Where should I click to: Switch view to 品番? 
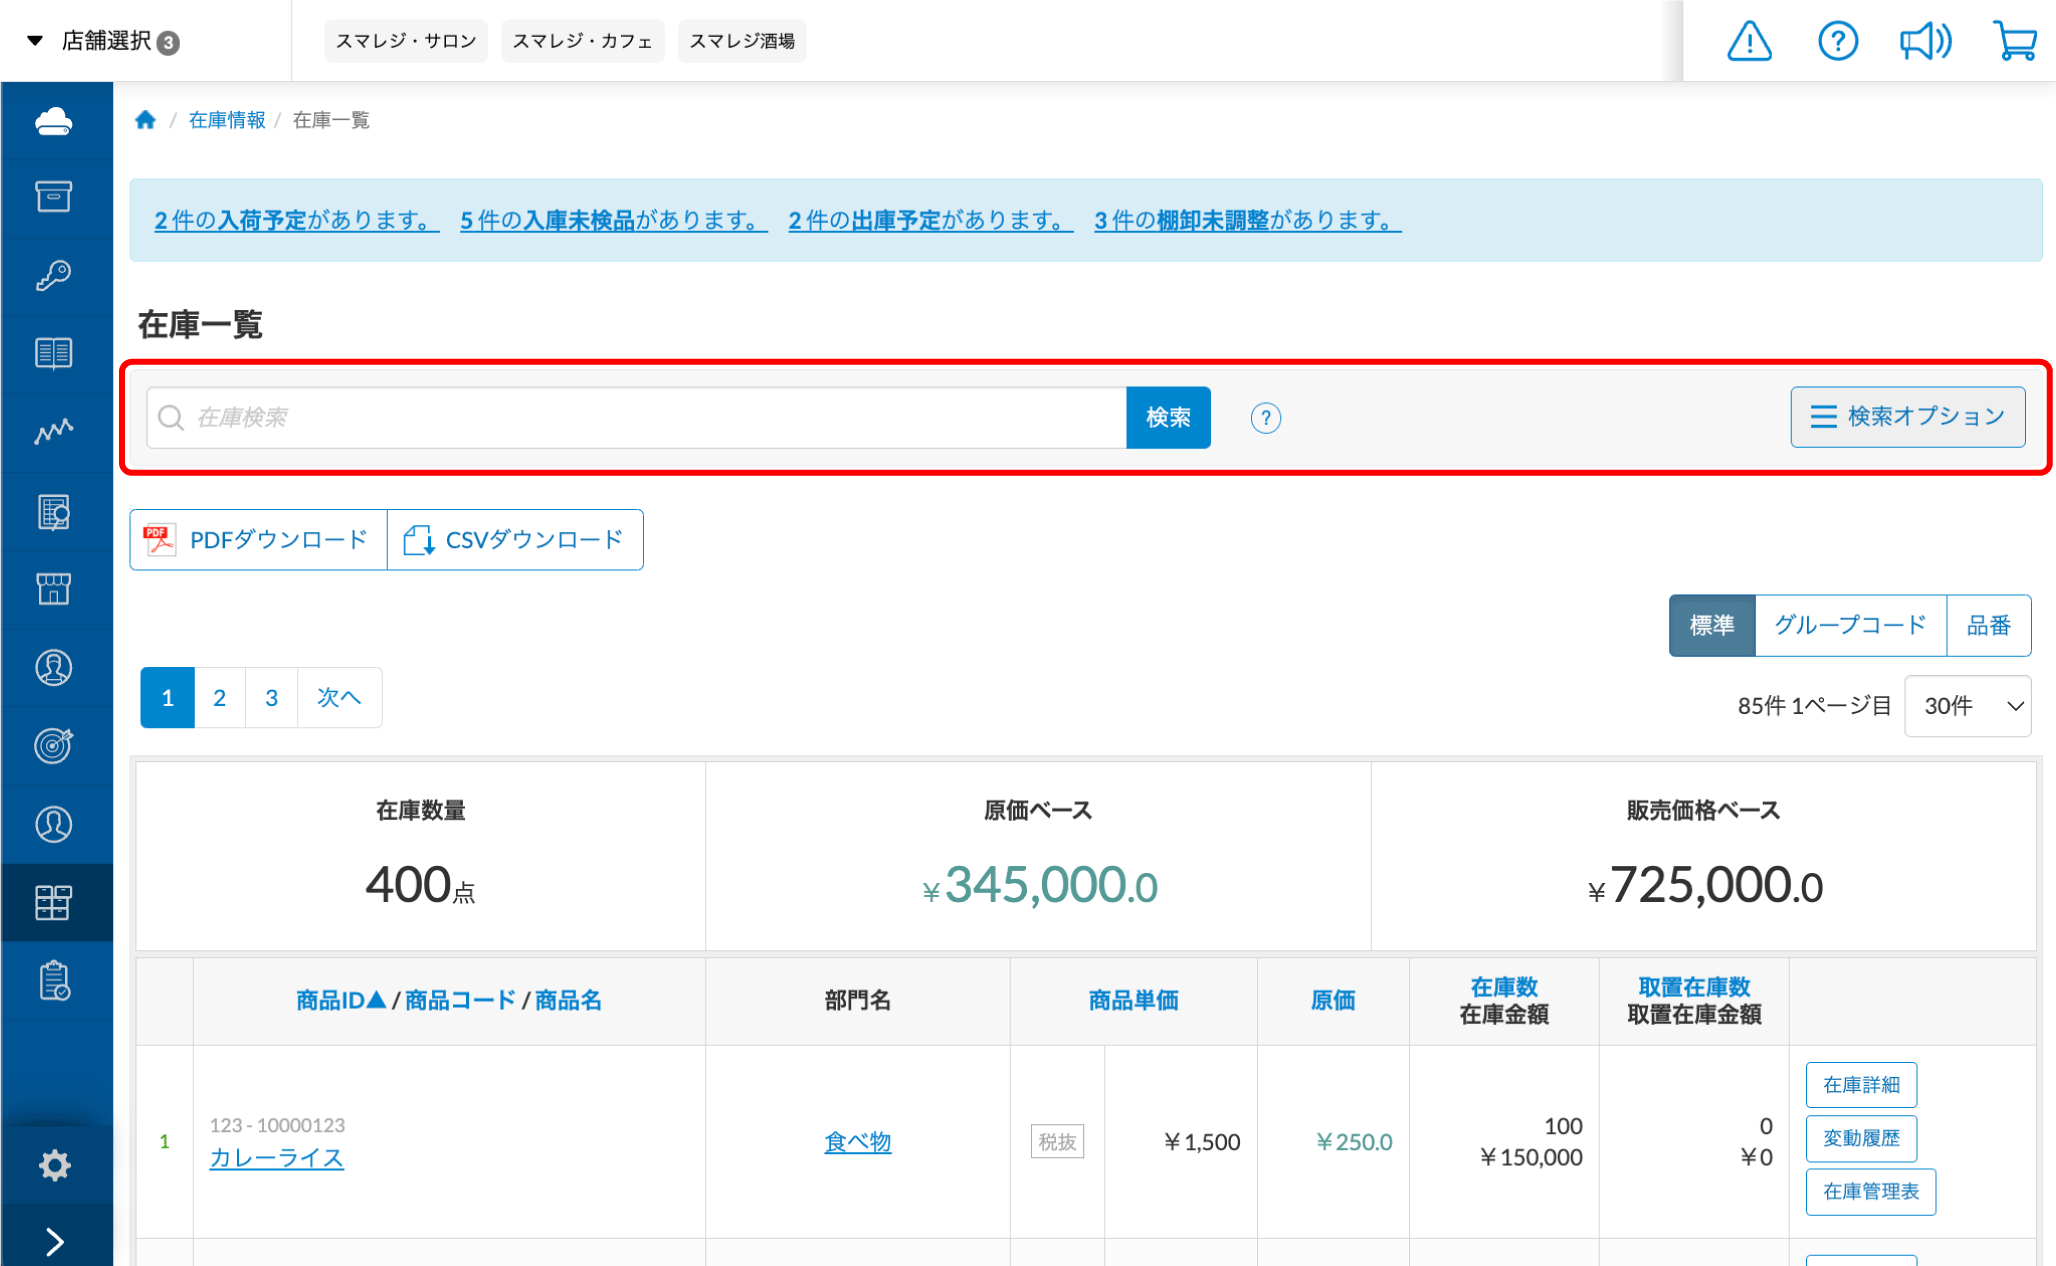[x=1987, y=626]
